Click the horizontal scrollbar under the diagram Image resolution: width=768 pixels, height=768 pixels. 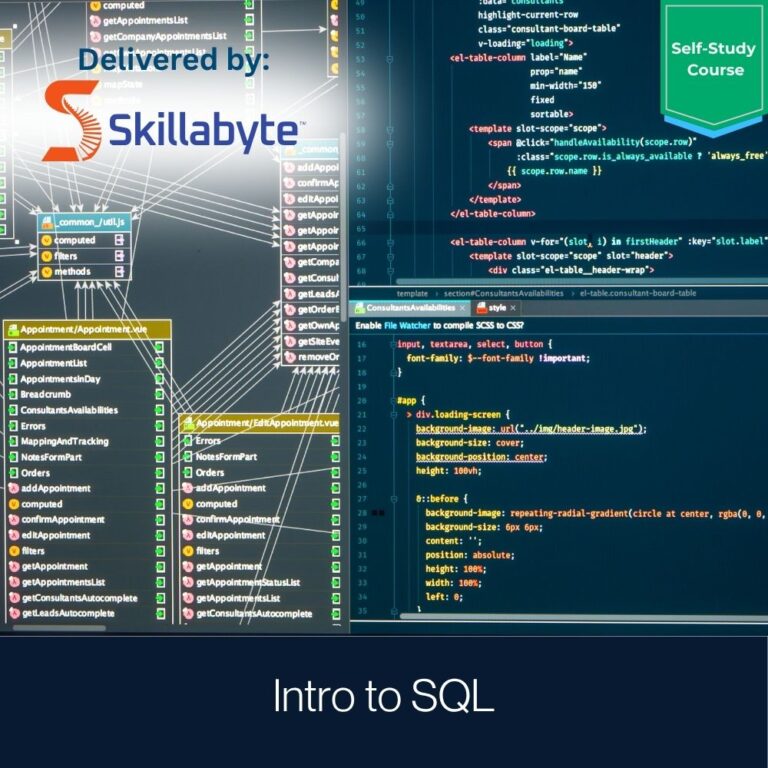click(x=59, y=627)
